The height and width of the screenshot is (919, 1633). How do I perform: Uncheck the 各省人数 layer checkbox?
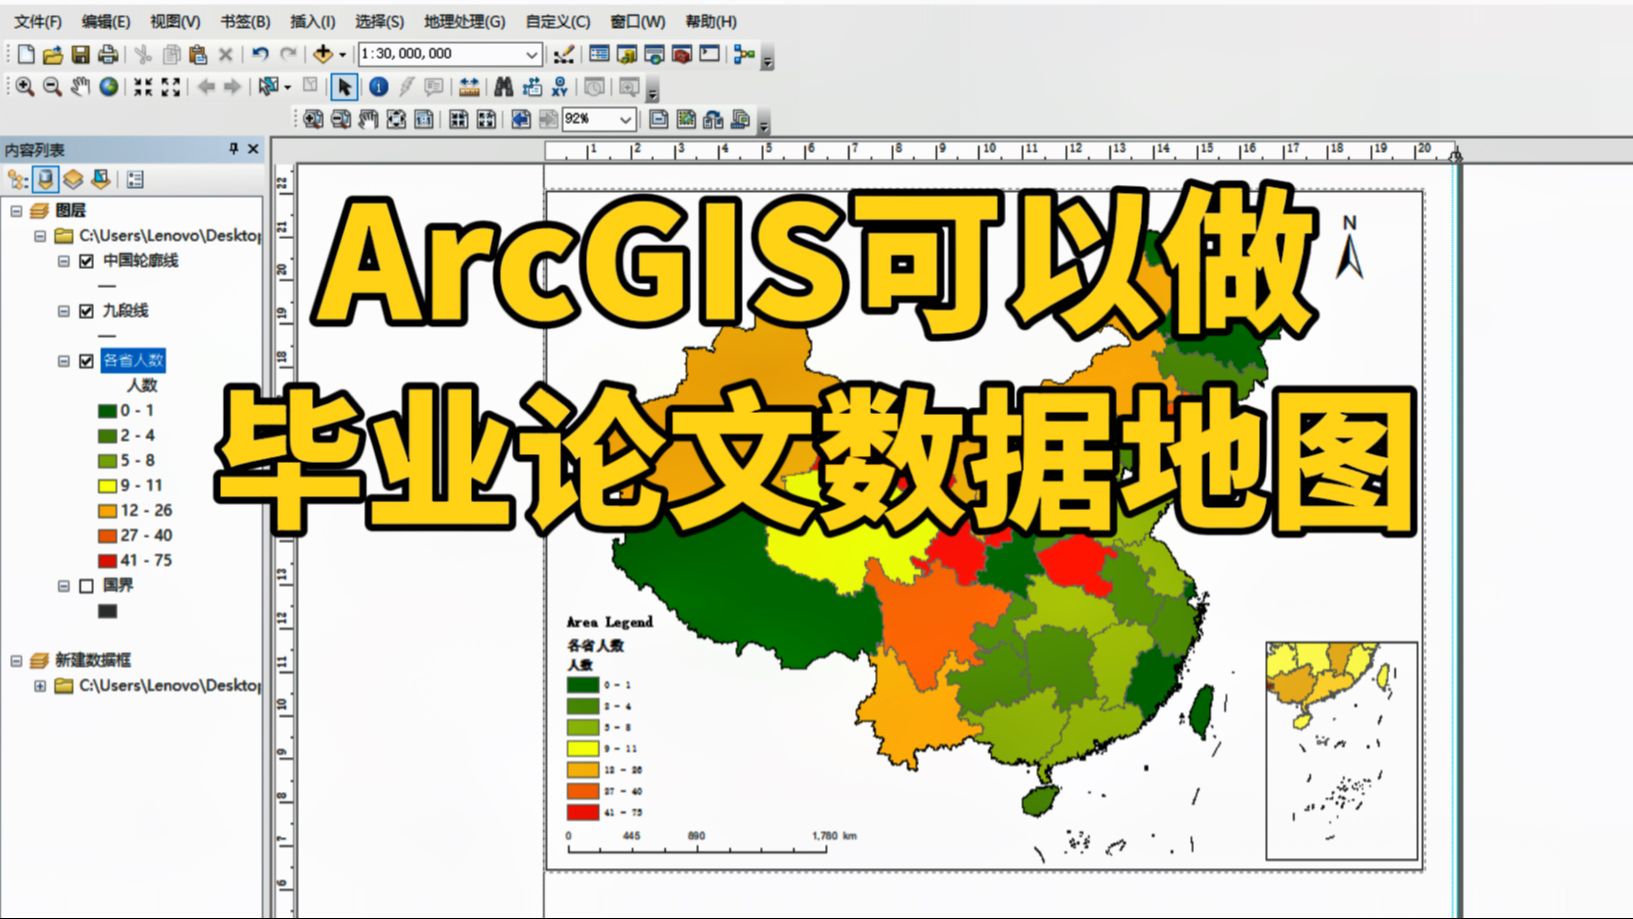click(86, 361)
